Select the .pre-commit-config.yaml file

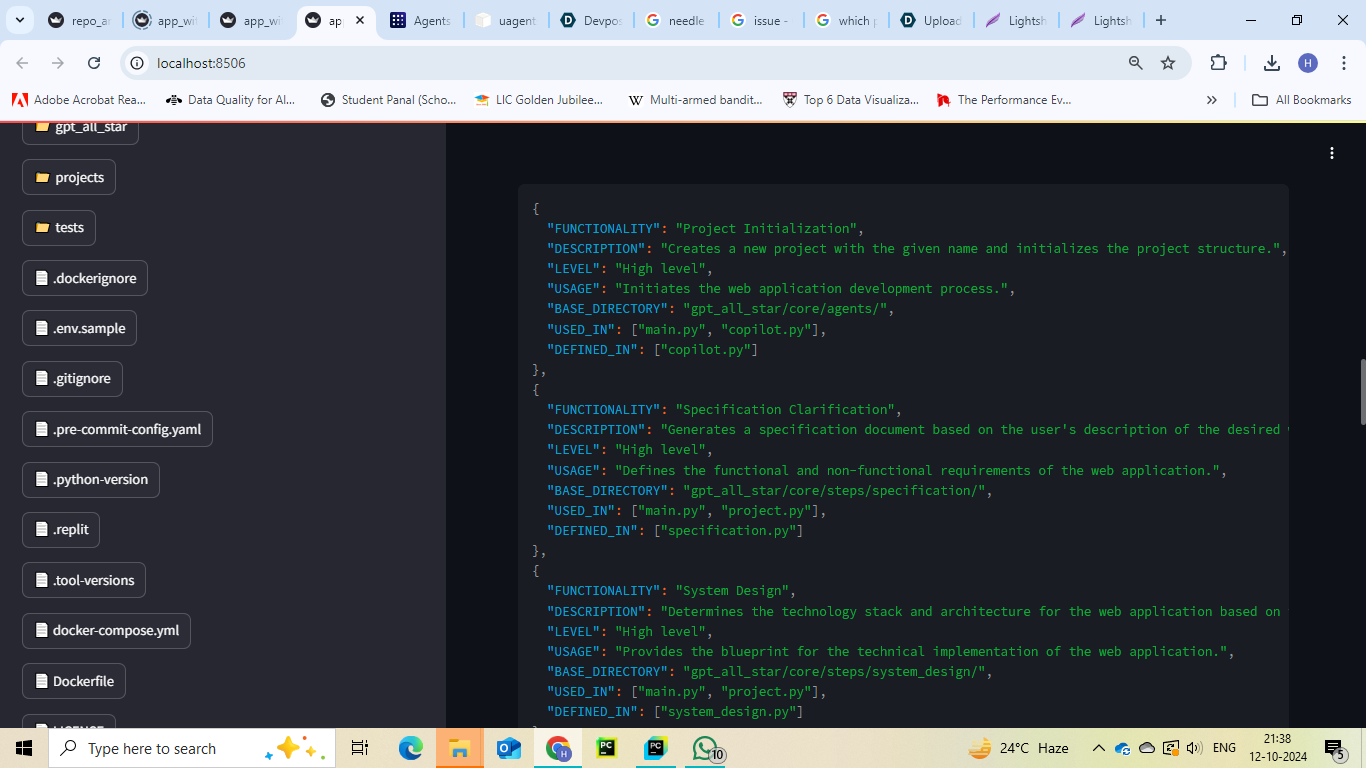pos(117,429)
